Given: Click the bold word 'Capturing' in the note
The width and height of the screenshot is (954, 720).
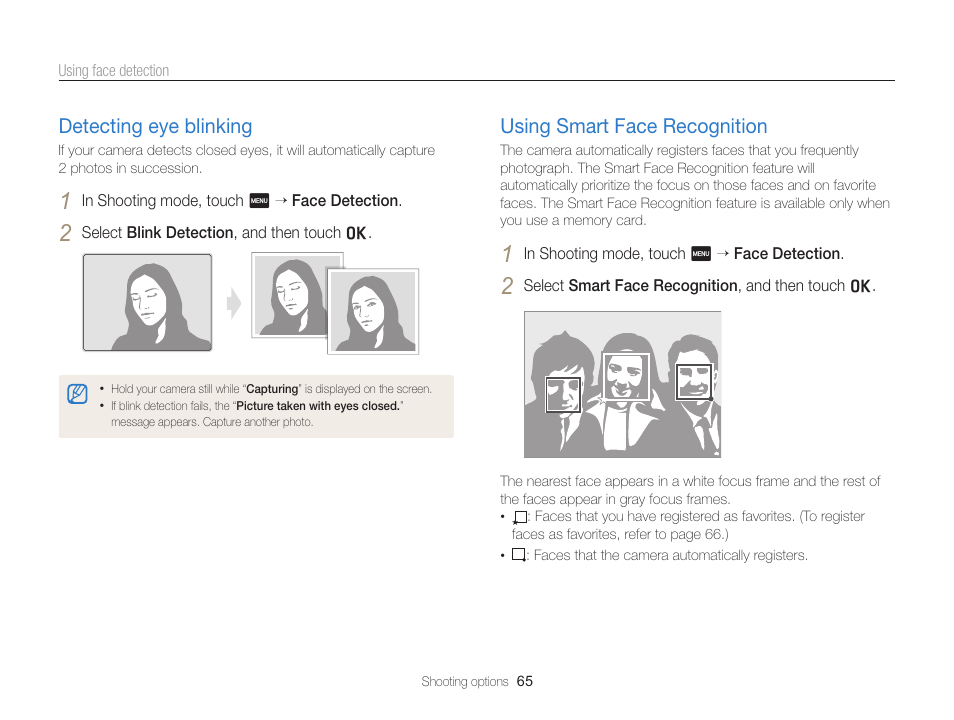Looking at the screenshot, I should coord(272,389).
